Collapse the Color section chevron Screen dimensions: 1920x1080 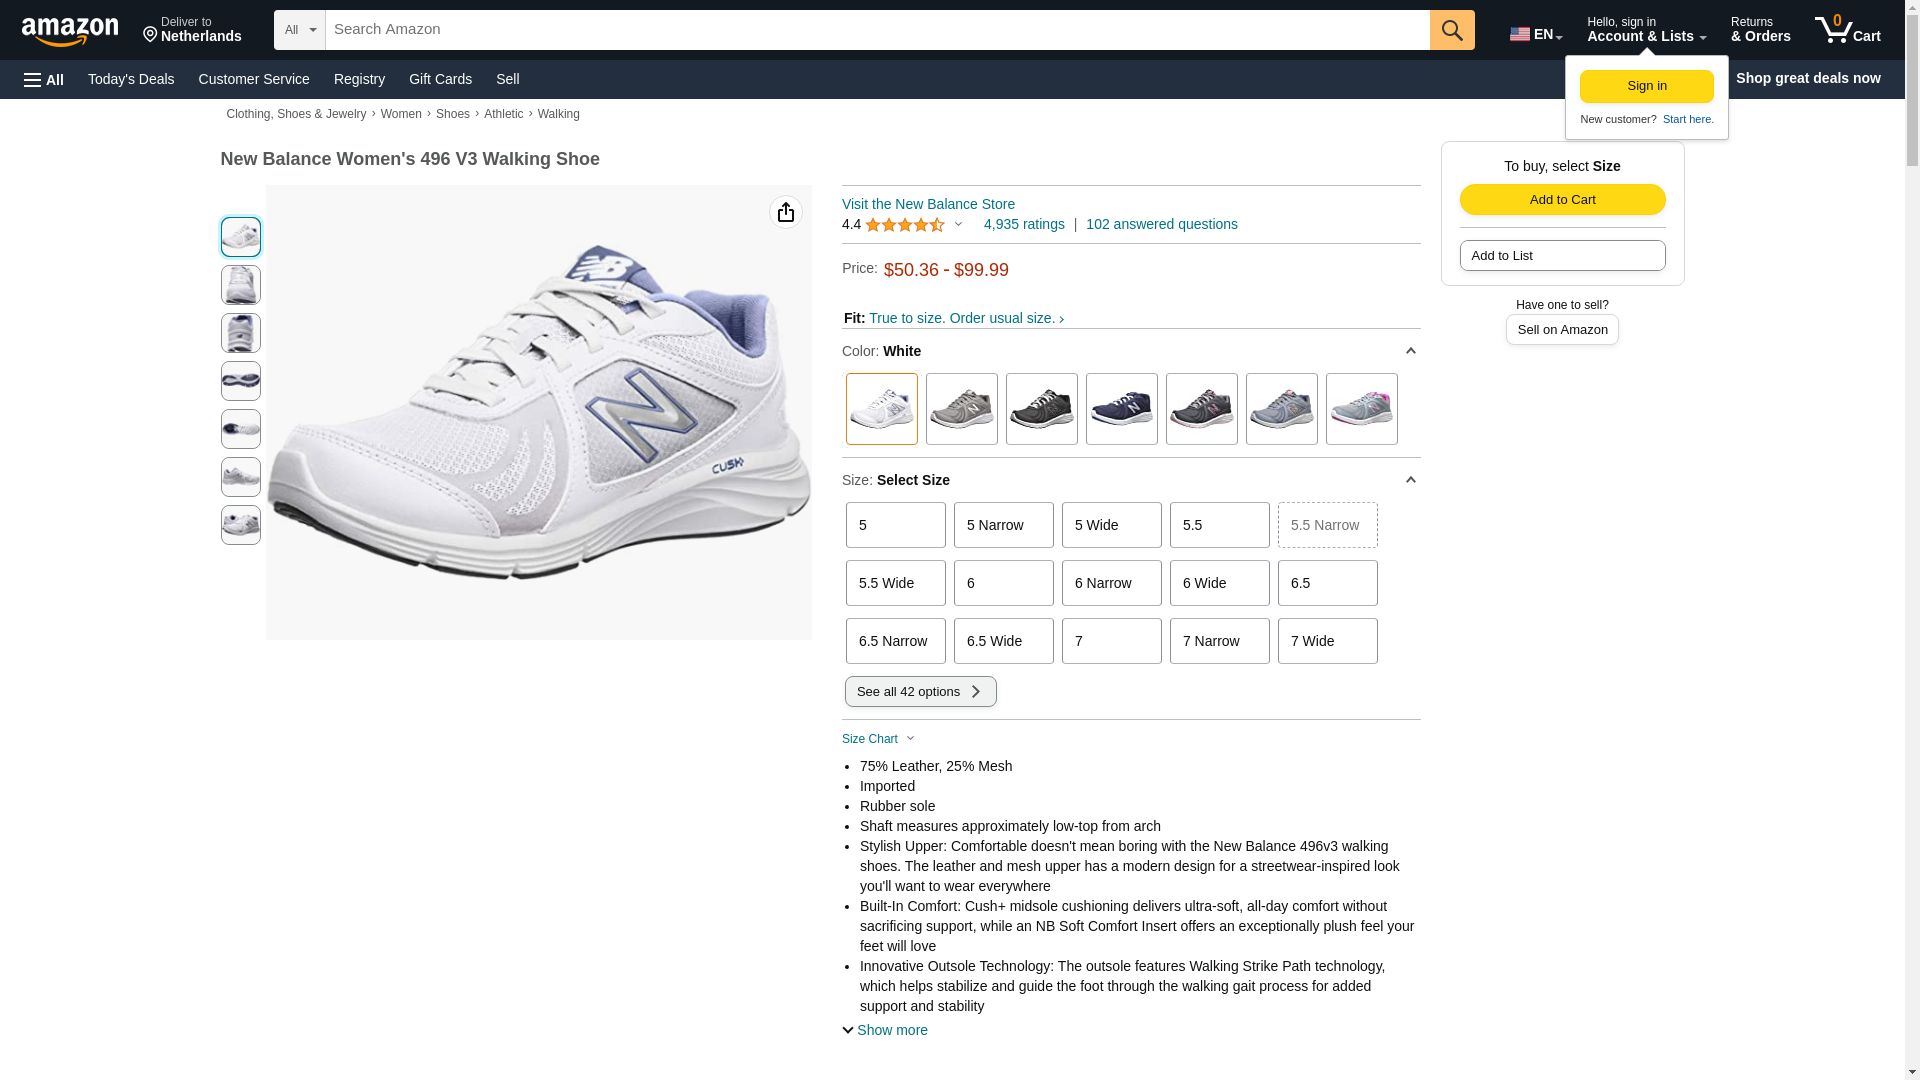[x=1410, y=351]
